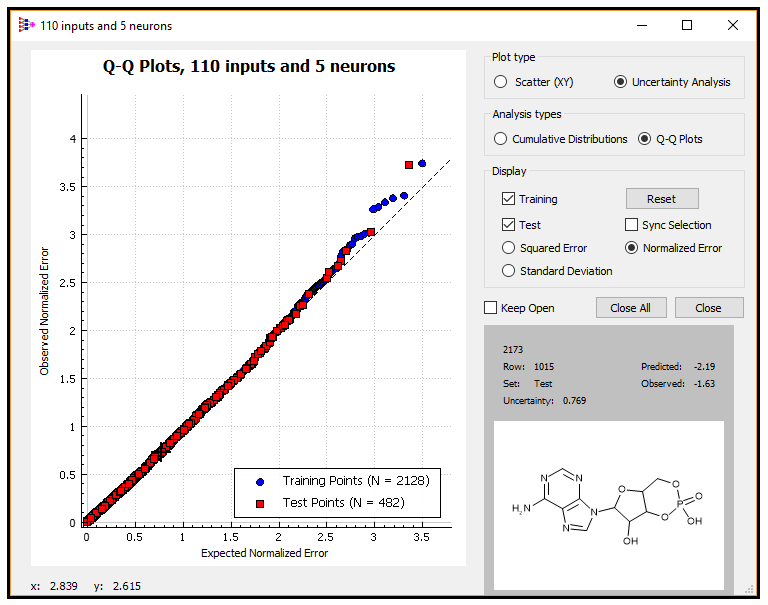Click the "Observed Normalized Error" axis label
The height and width of the screenshot is (605, 768).
[45, 311]
